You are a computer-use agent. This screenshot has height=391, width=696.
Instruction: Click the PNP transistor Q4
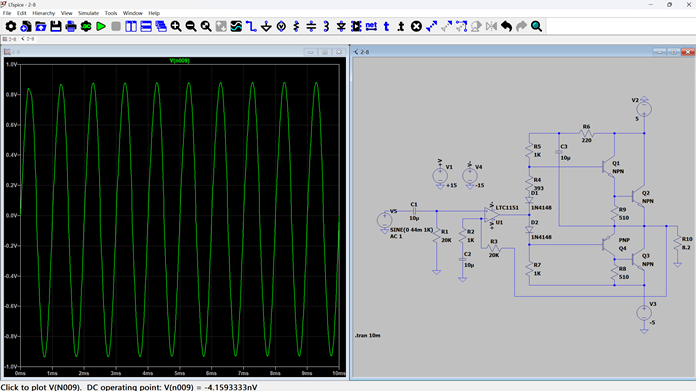click(x=609, y=244)
